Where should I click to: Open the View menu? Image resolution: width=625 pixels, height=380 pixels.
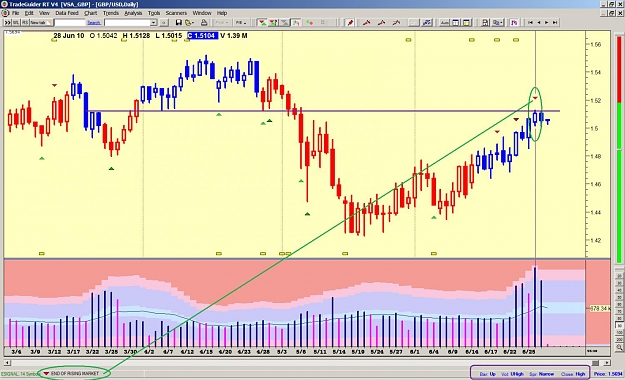coord(44,13)
